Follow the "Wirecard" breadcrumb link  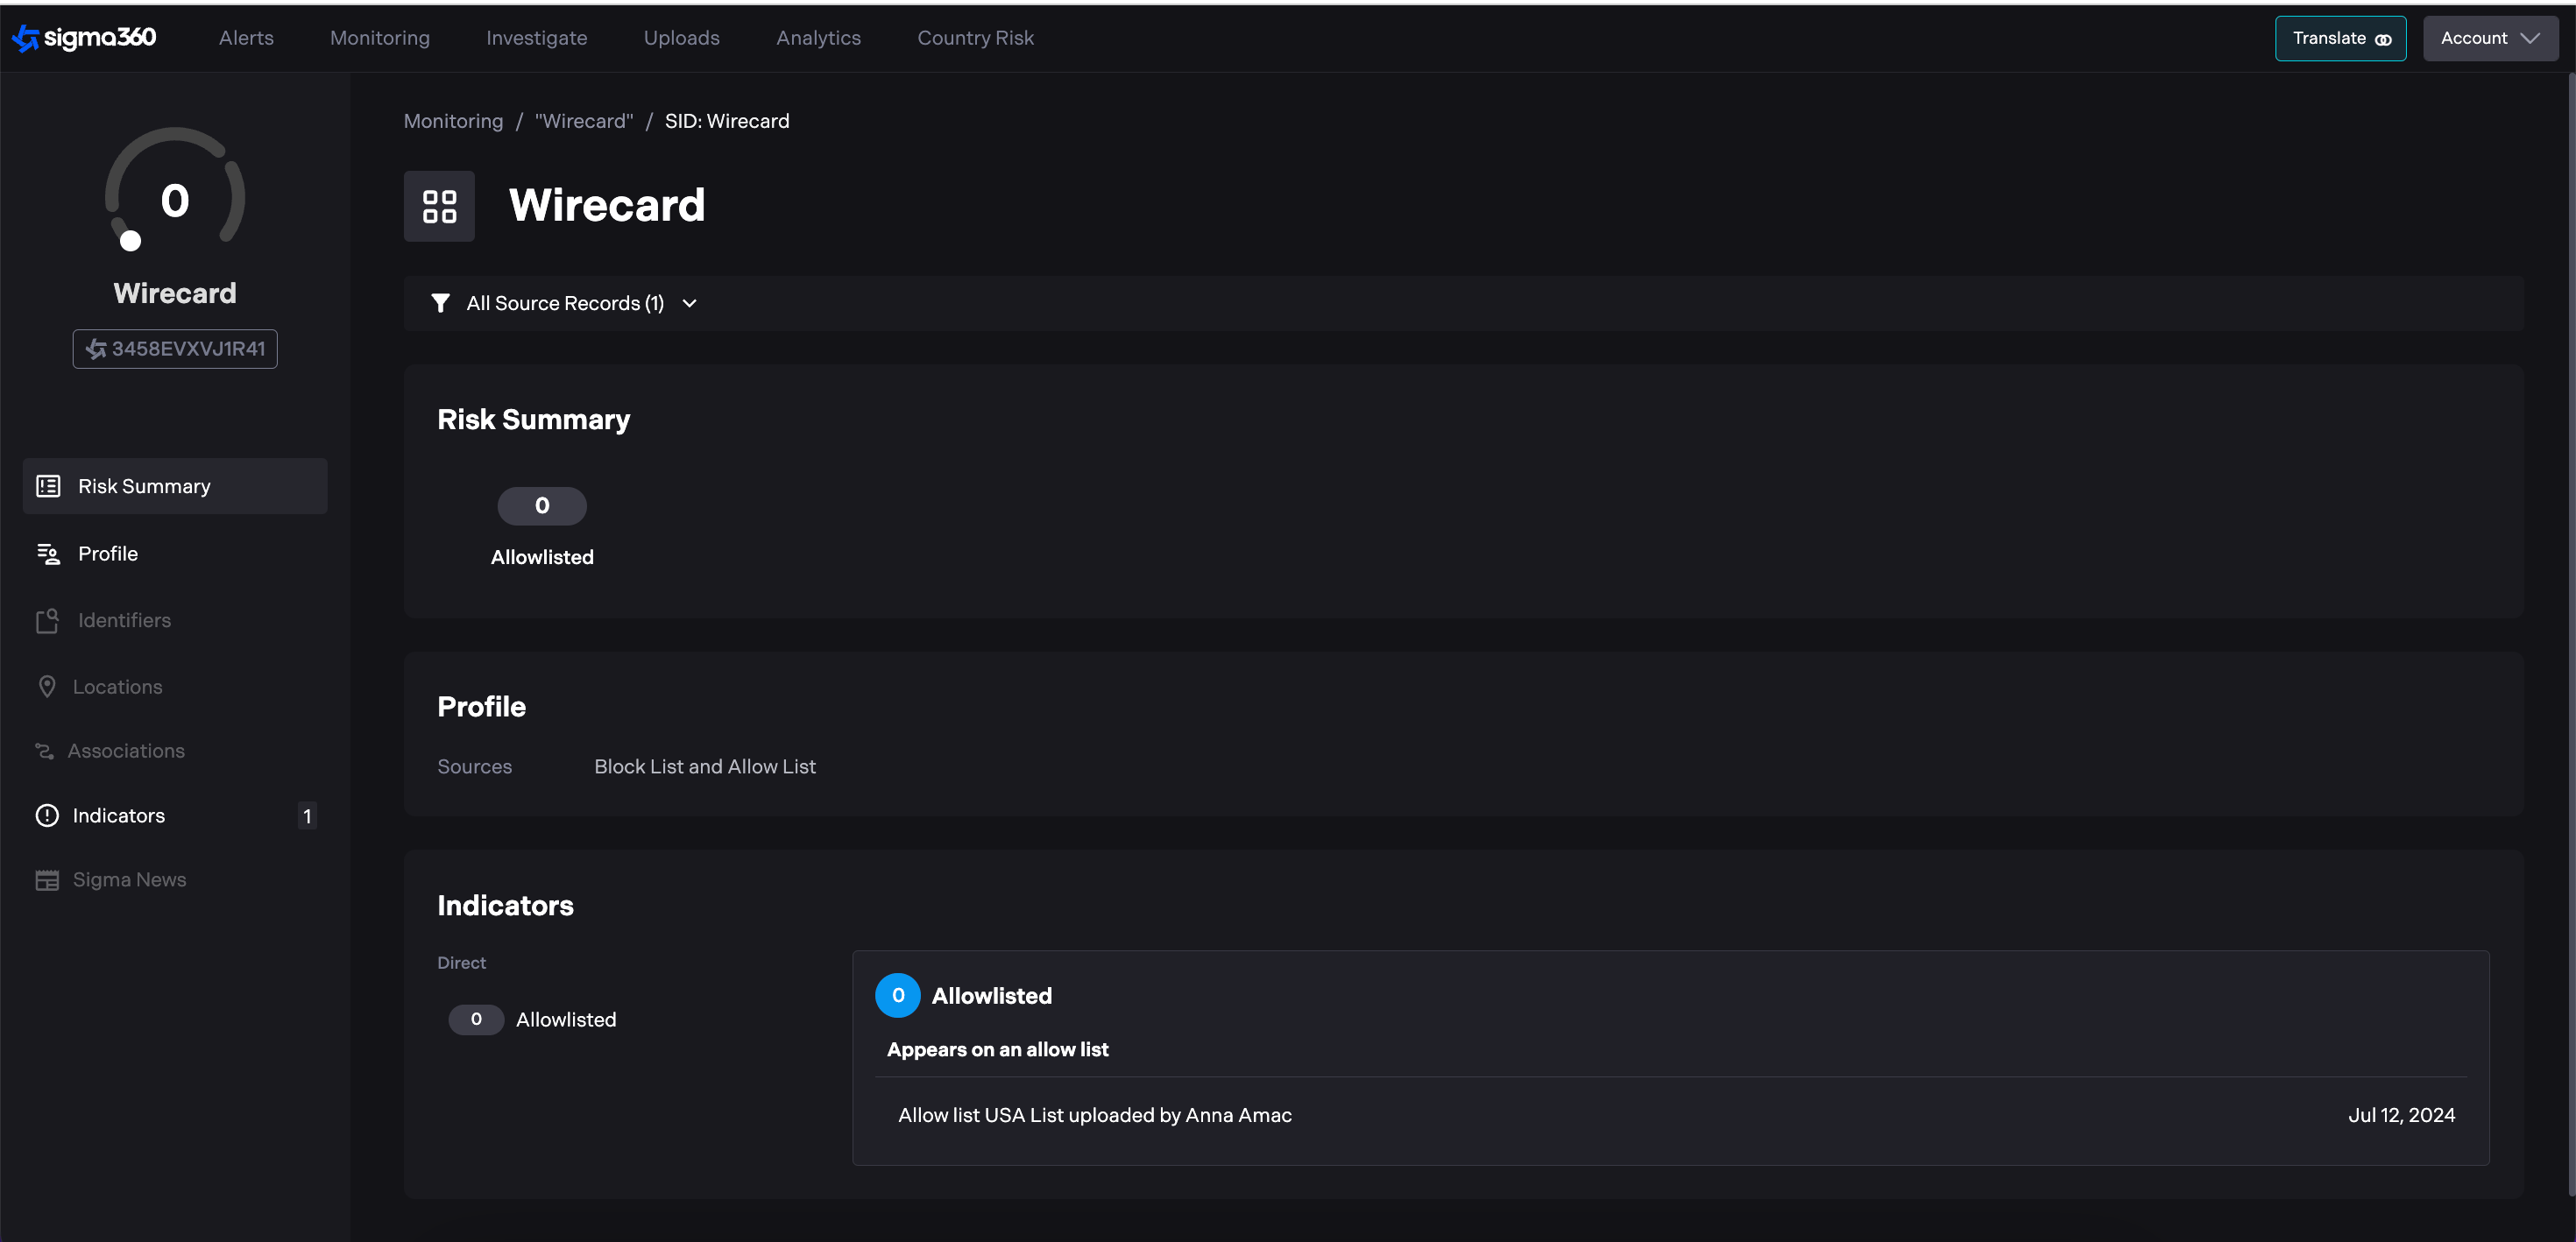click(x=584, y=121)
